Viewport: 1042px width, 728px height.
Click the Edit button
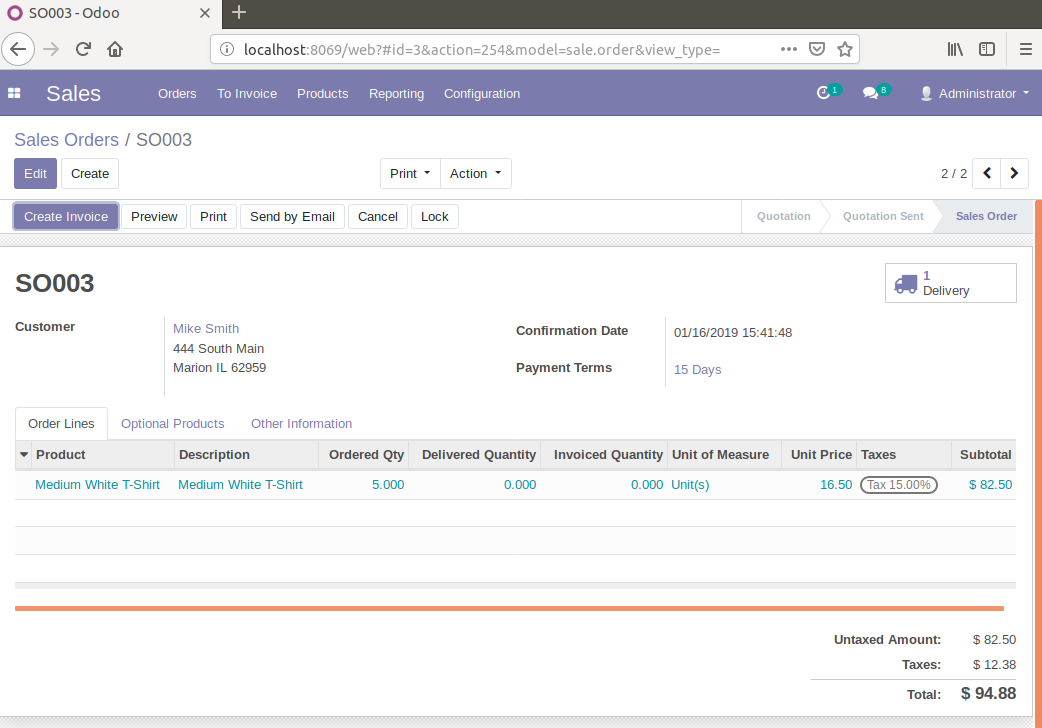(35, 174)
